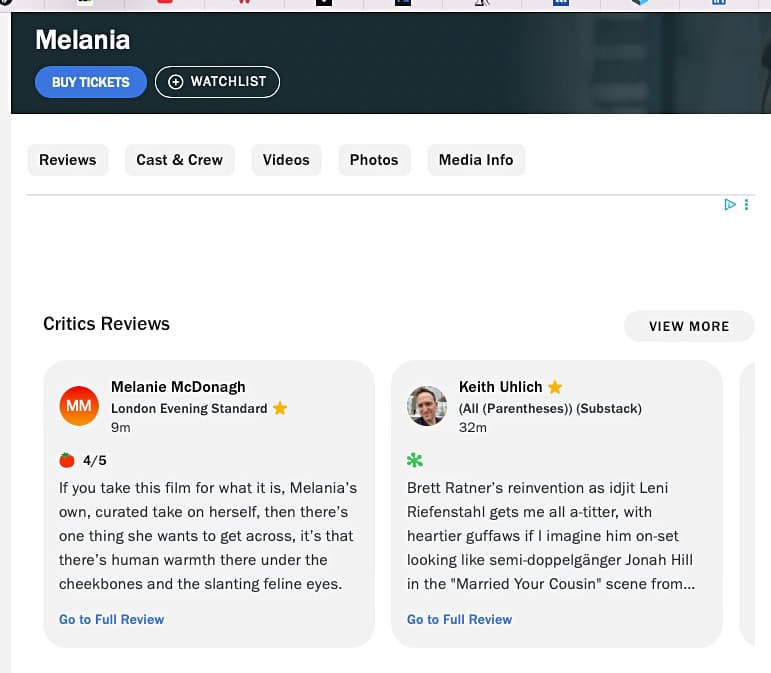The image size is (771, 673).
Task: Go to Full Review by Keith Uhlich
Action: coord(459,619)
